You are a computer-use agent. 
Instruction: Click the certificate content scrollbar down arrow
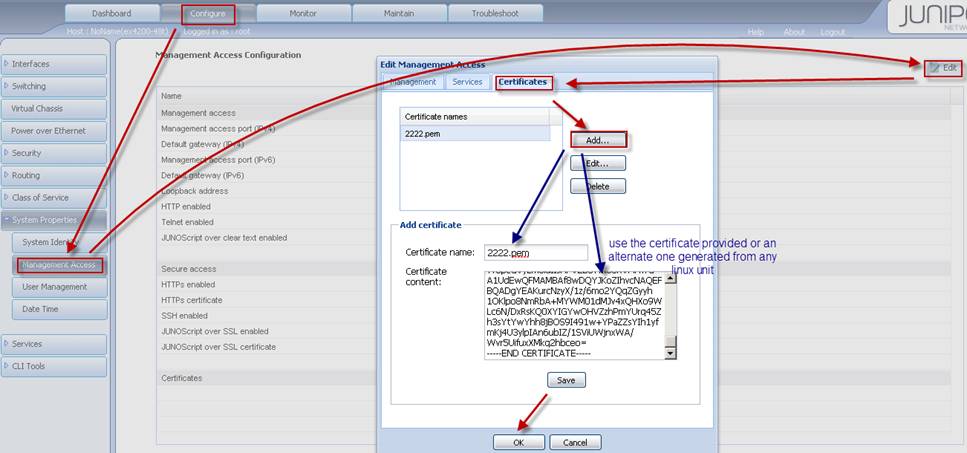tap(671, 353)
